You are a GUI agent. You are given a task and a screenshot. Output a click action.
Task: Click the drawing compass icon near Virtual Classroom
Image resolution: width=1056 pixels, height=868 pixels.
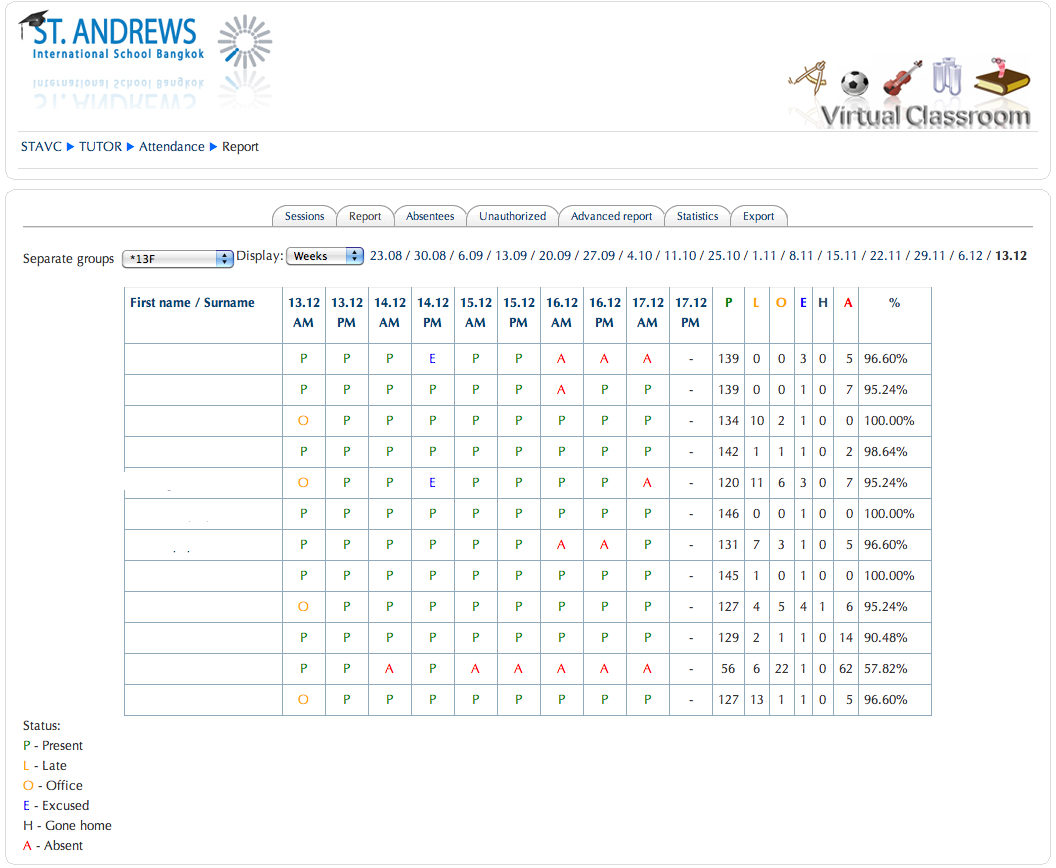click(x=810, y=75)
